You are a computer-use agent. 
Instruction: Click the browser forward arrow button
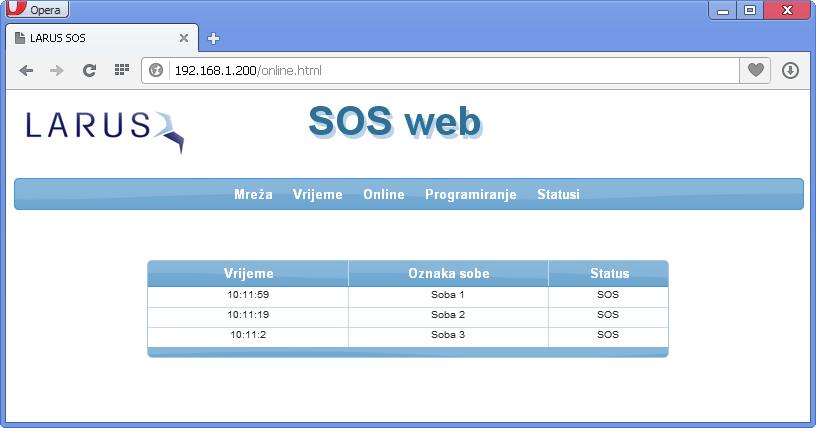tap(57, 70)
